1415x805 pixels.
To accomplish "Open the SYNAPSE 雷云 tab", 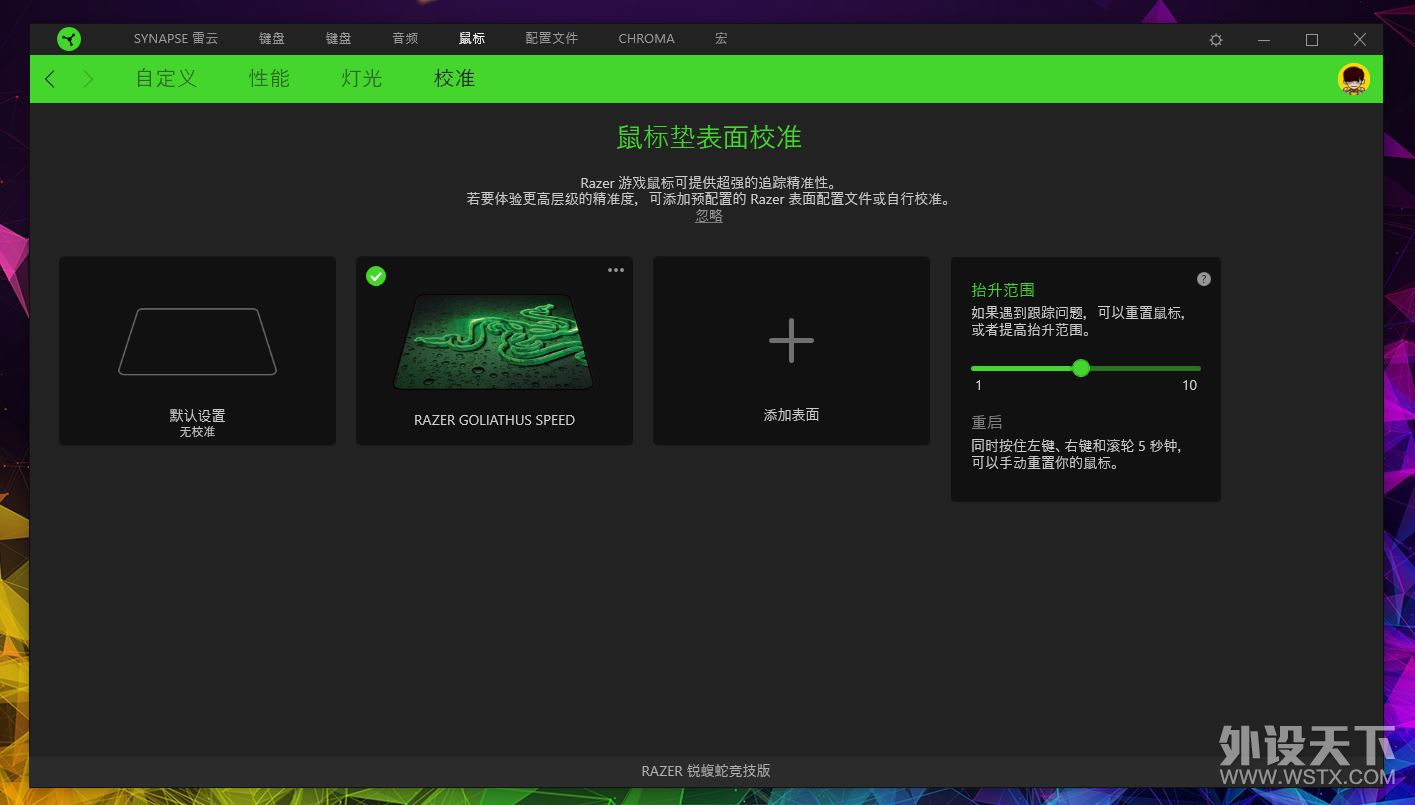I will [x=176, y=39].
